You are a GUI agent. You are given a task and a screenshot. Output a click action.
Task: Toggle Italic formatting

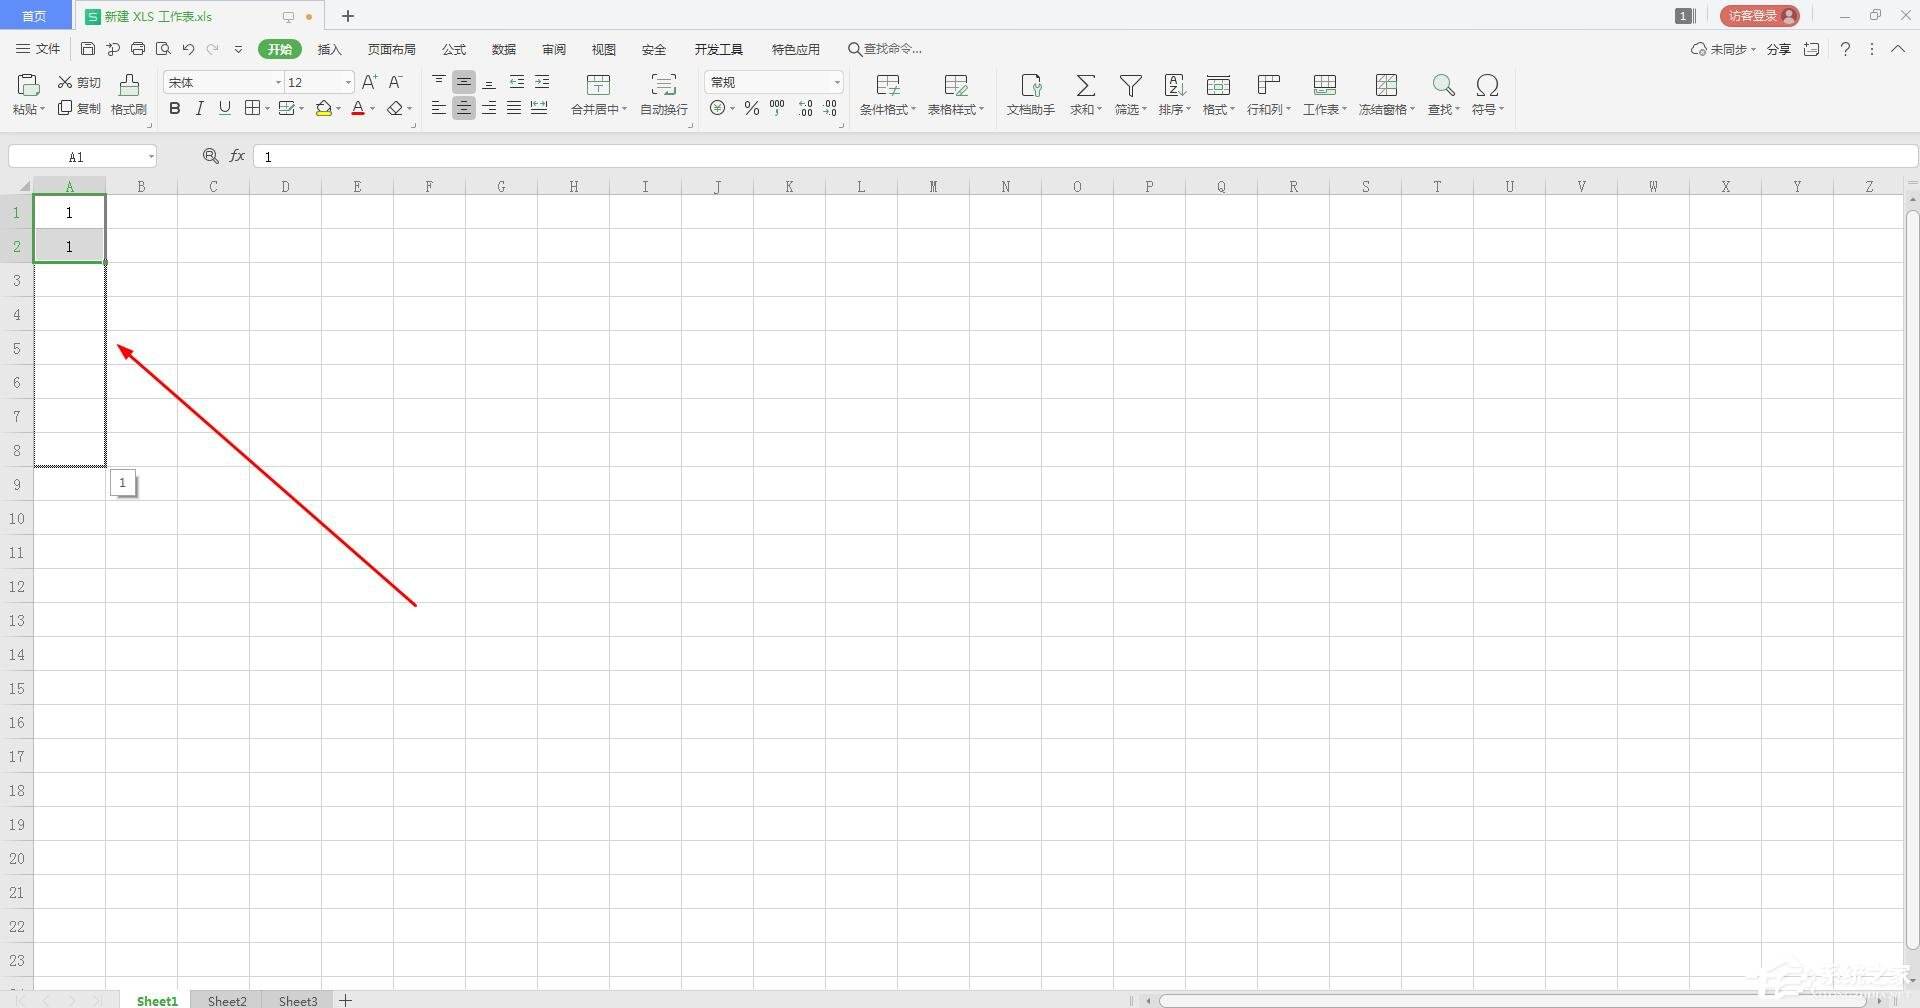[x=200, y=108]
